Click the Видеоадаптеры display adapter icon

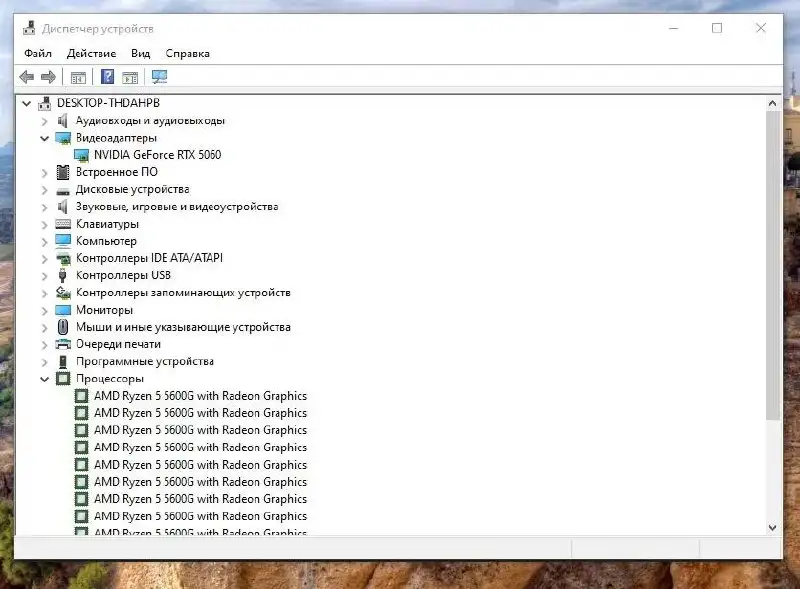tap(63, 138)
